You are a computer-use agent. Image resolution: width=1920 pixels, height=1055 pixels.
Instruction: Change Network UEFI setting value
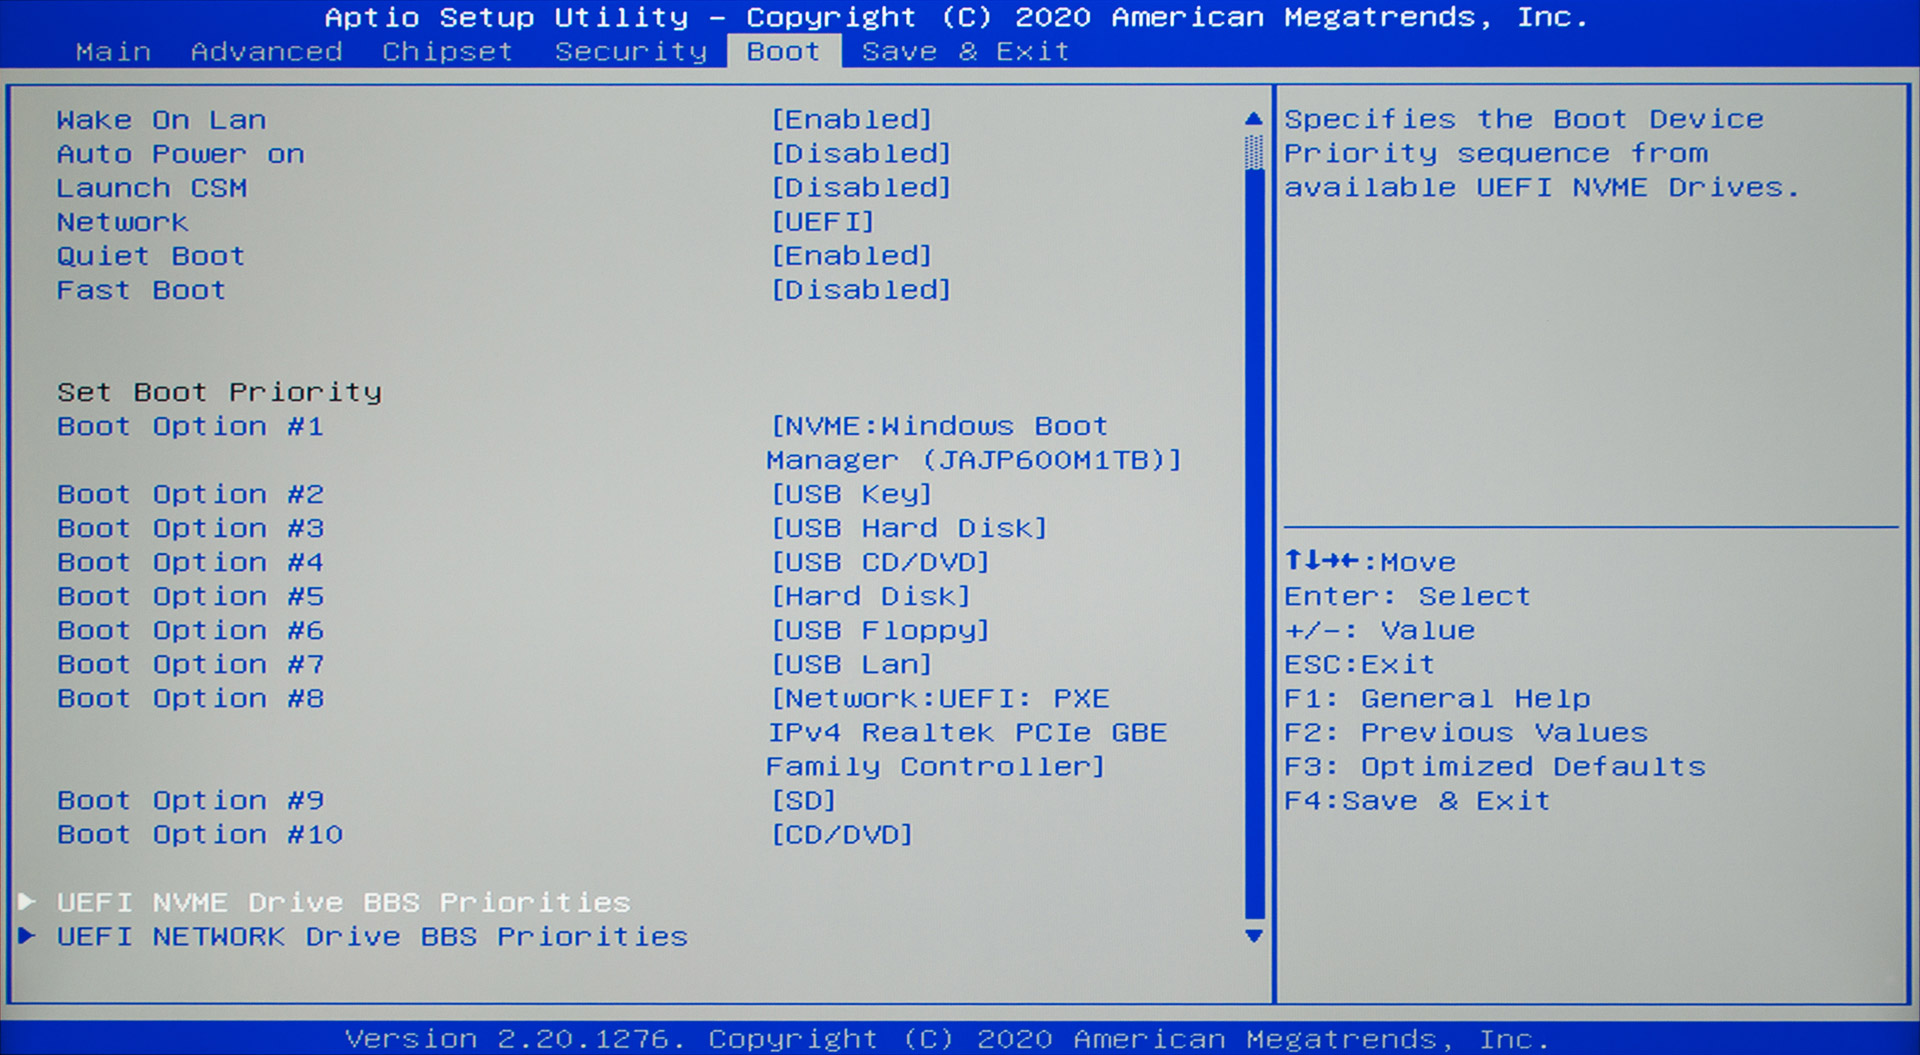click(823, 222)
